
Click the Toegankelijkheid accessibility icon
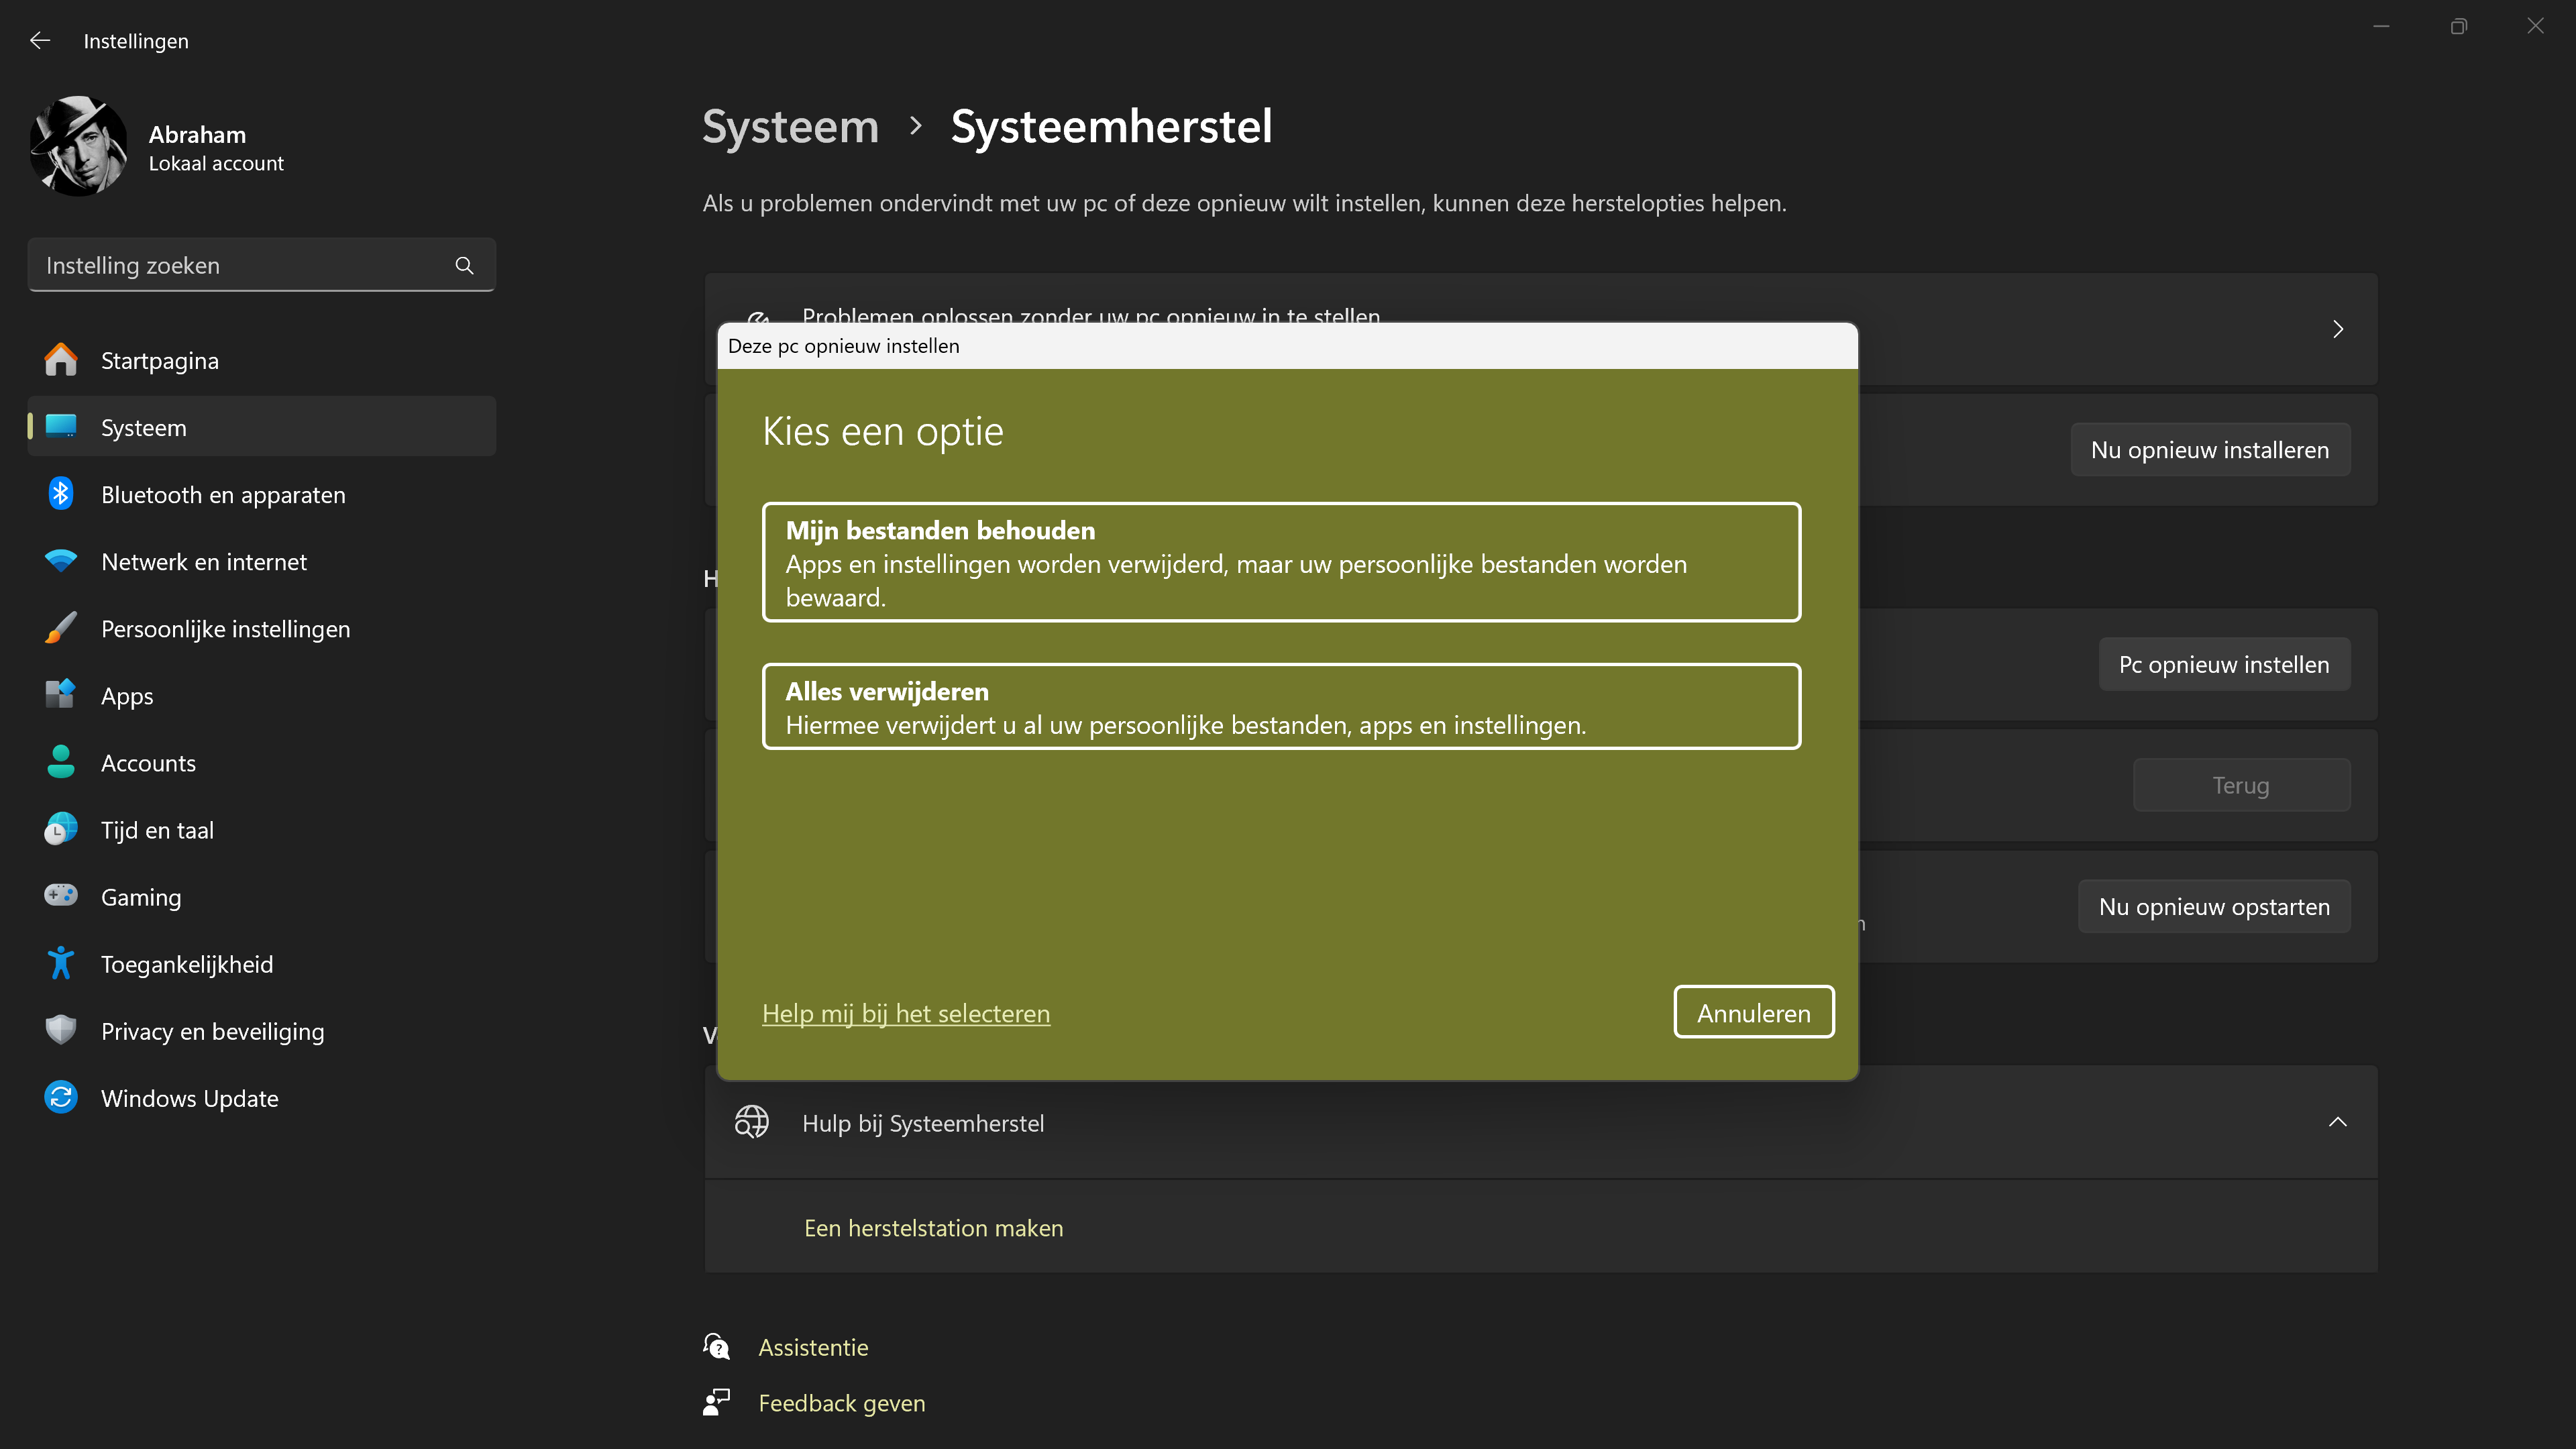pyautogui.click(x=60, y=963)
